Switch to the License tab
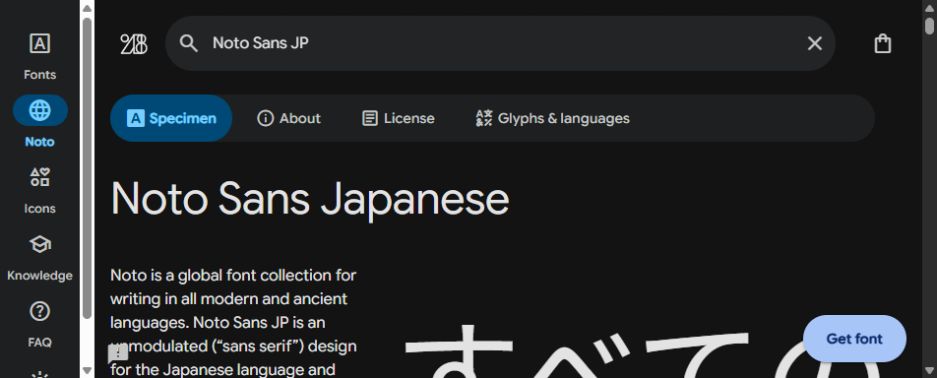 click(x=398, y=118)
